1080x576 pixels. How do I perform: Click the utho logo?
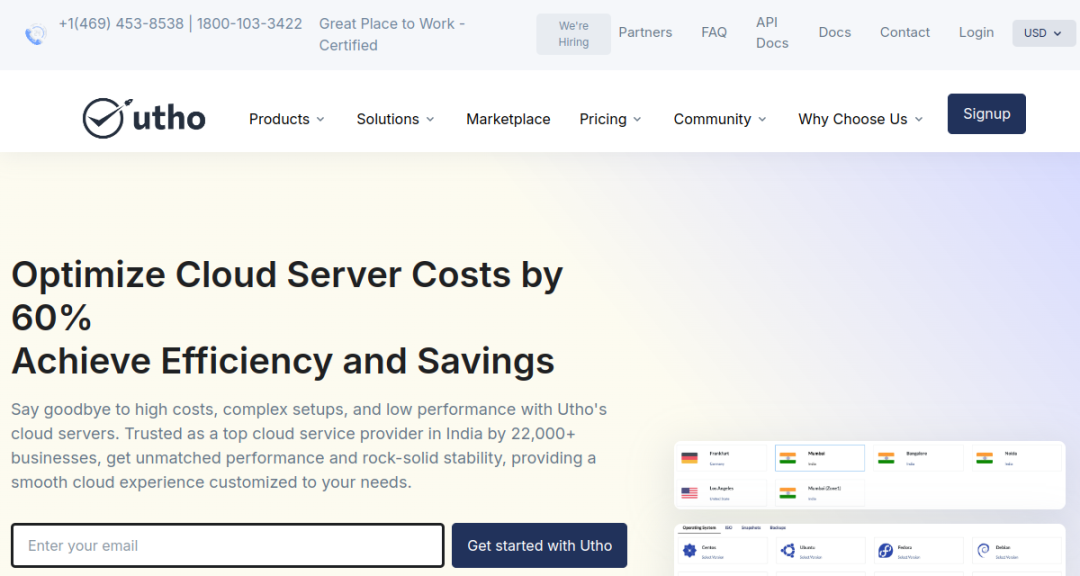[x=144, y=118]
